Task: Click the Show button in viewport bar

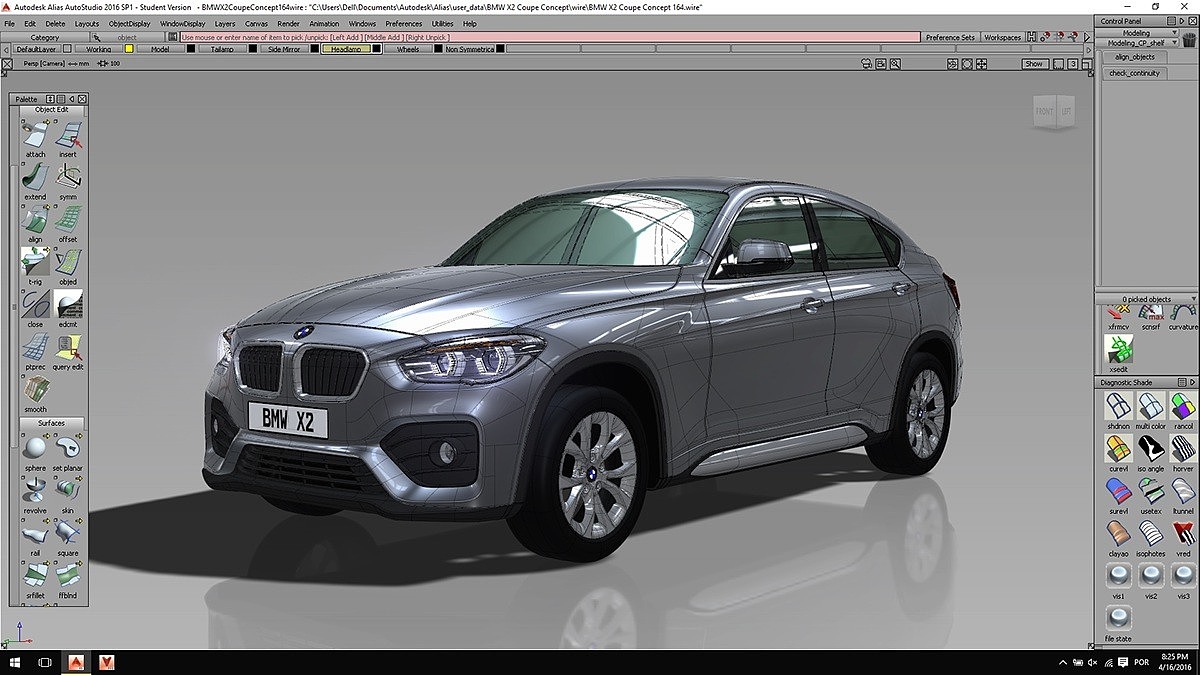Action: point(1033,63)
